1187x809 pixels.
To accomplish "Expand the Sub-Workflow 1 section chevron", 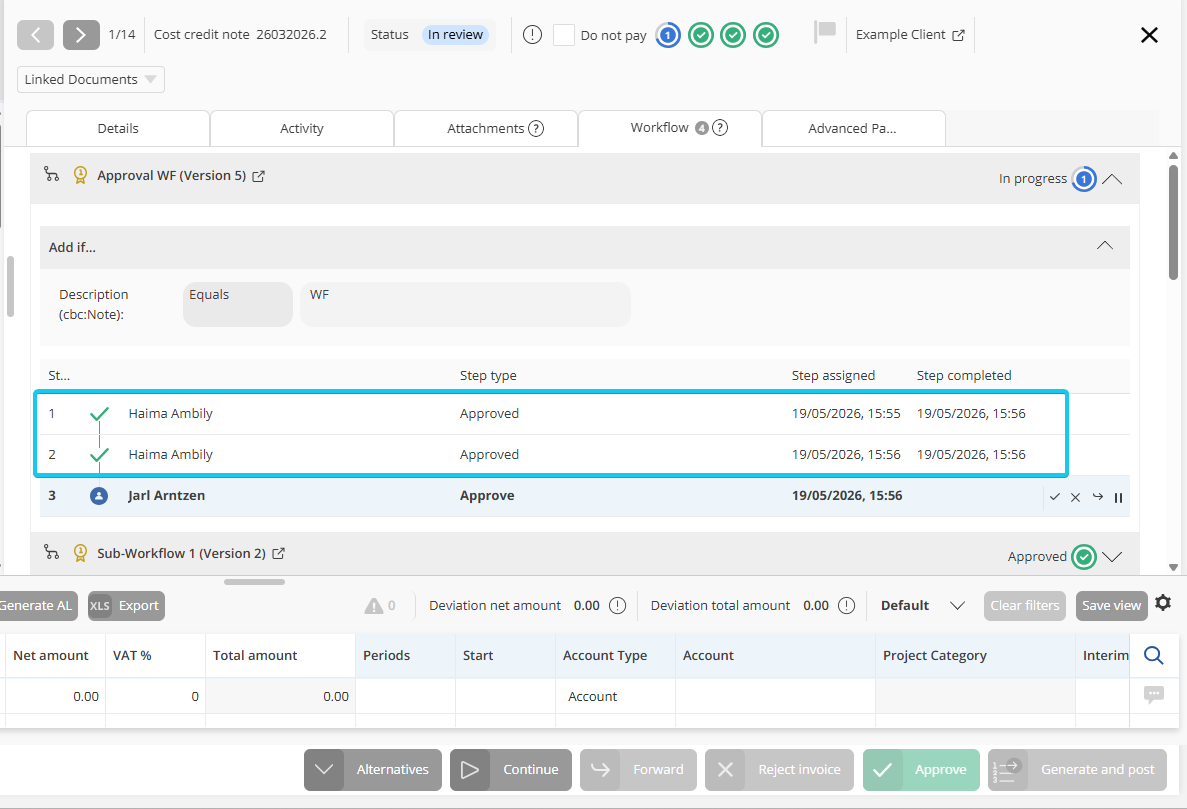I will click(1112, 556).
